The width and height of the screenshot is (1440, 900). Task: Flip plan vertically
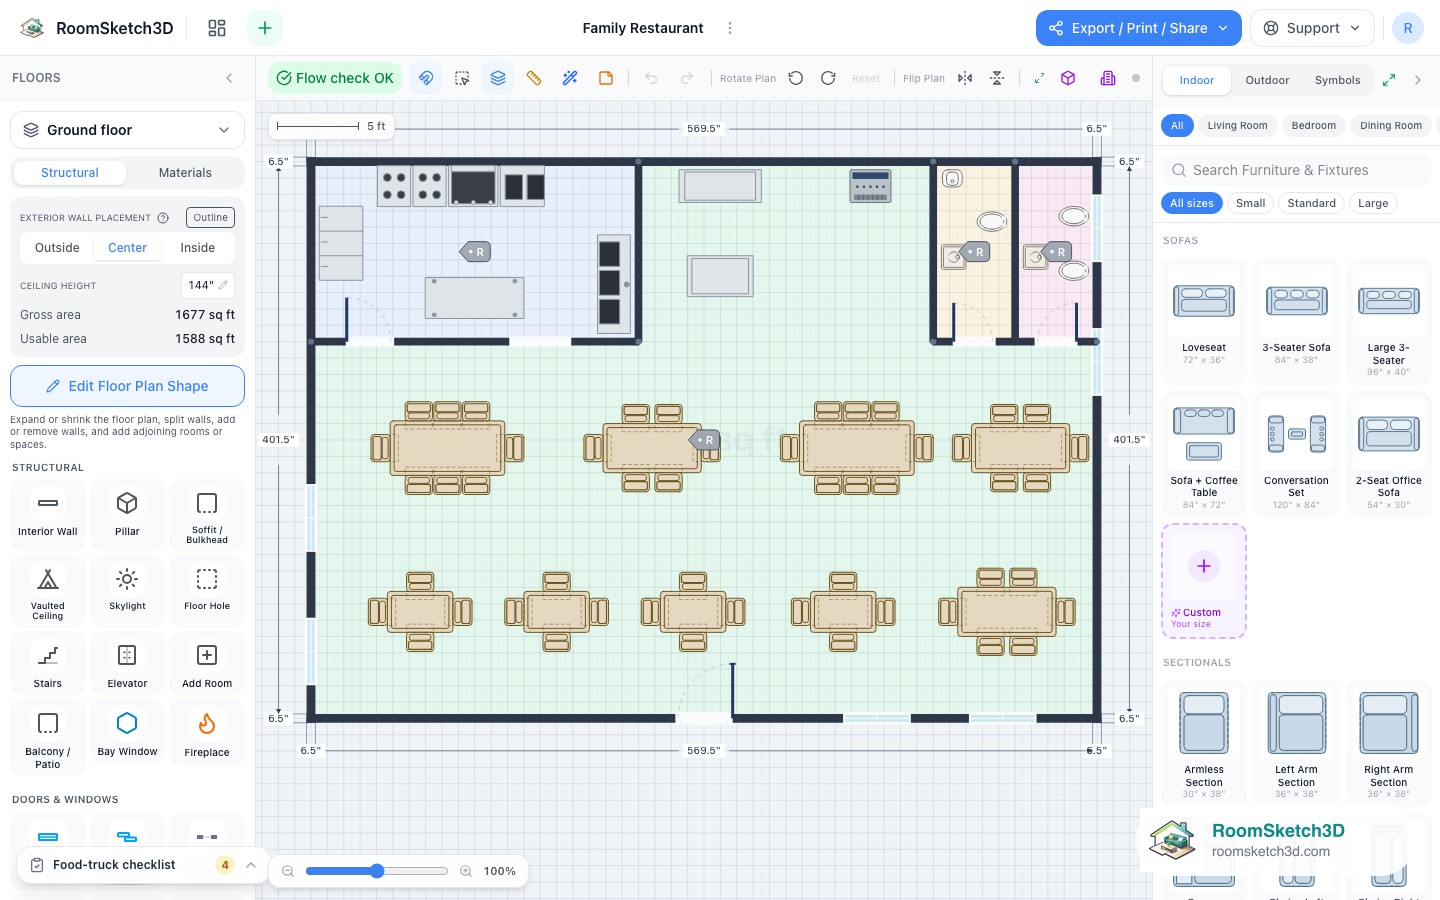[x=997, y=78]
